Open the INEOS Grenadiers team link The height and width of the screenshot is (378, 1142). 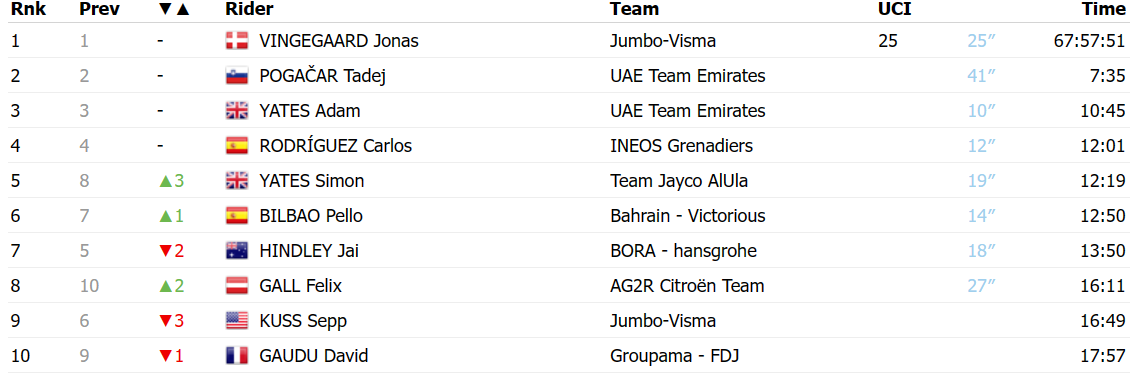[x=682, y=146]
